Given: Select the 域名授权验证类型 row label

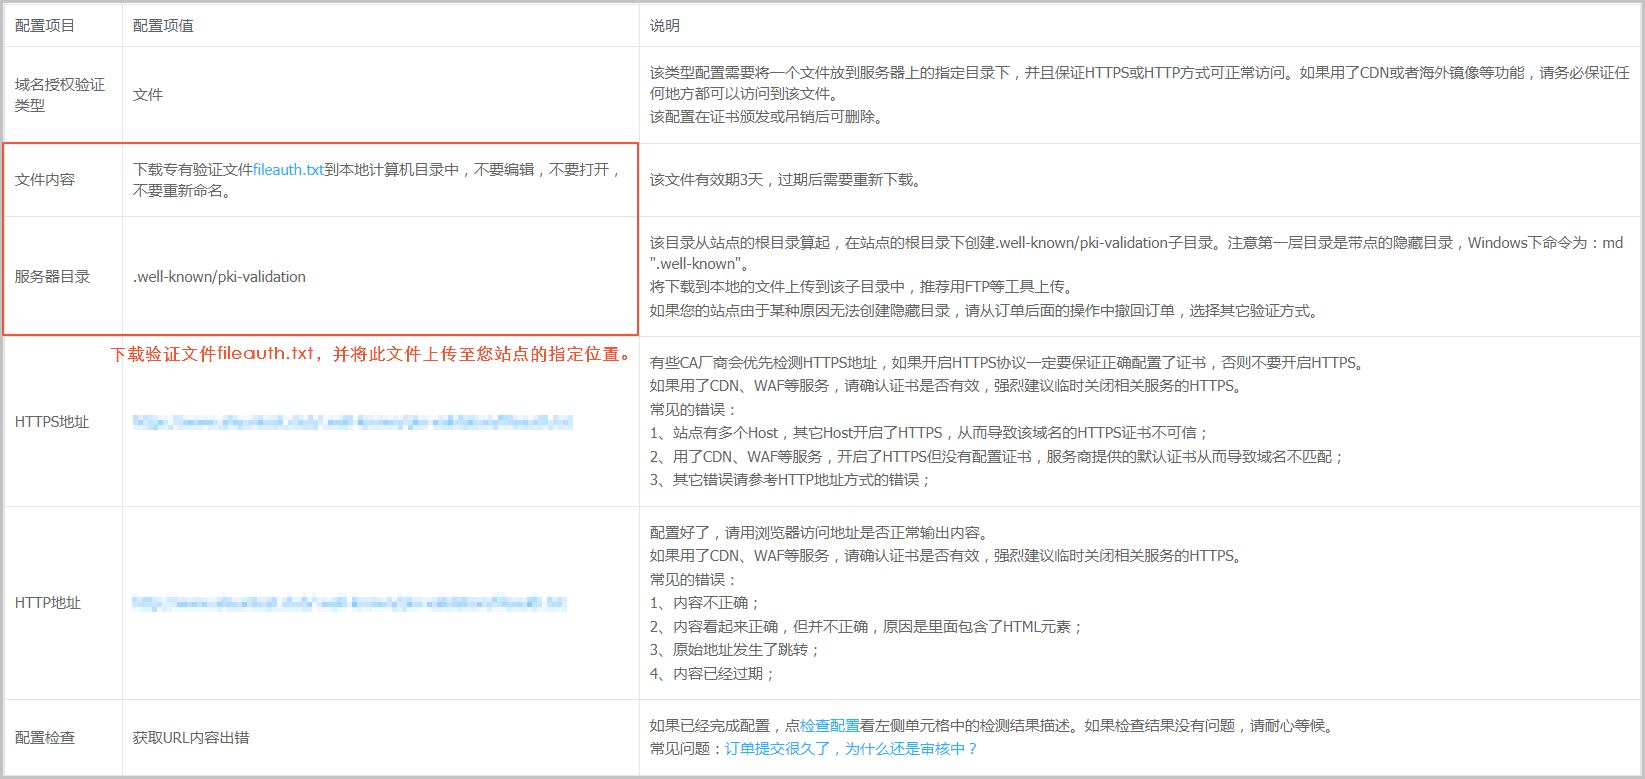Looking at the screenshot, I should pos(59,95).
